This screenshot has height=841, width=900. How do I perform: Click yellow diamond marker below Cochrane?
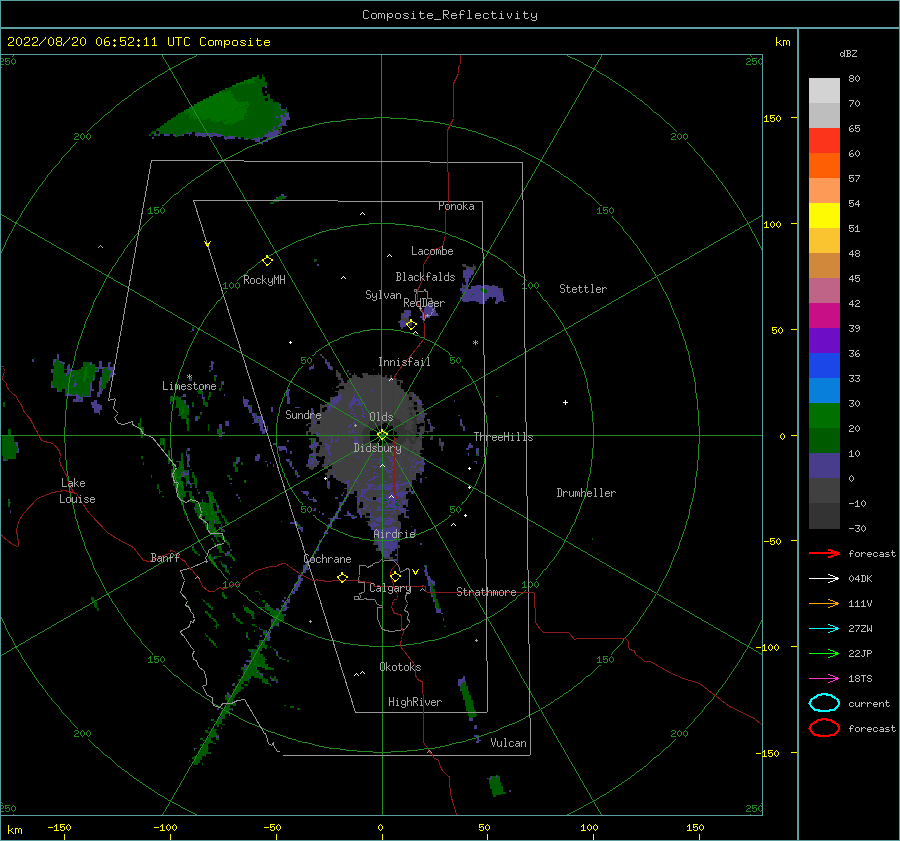(x=343, y=577)
